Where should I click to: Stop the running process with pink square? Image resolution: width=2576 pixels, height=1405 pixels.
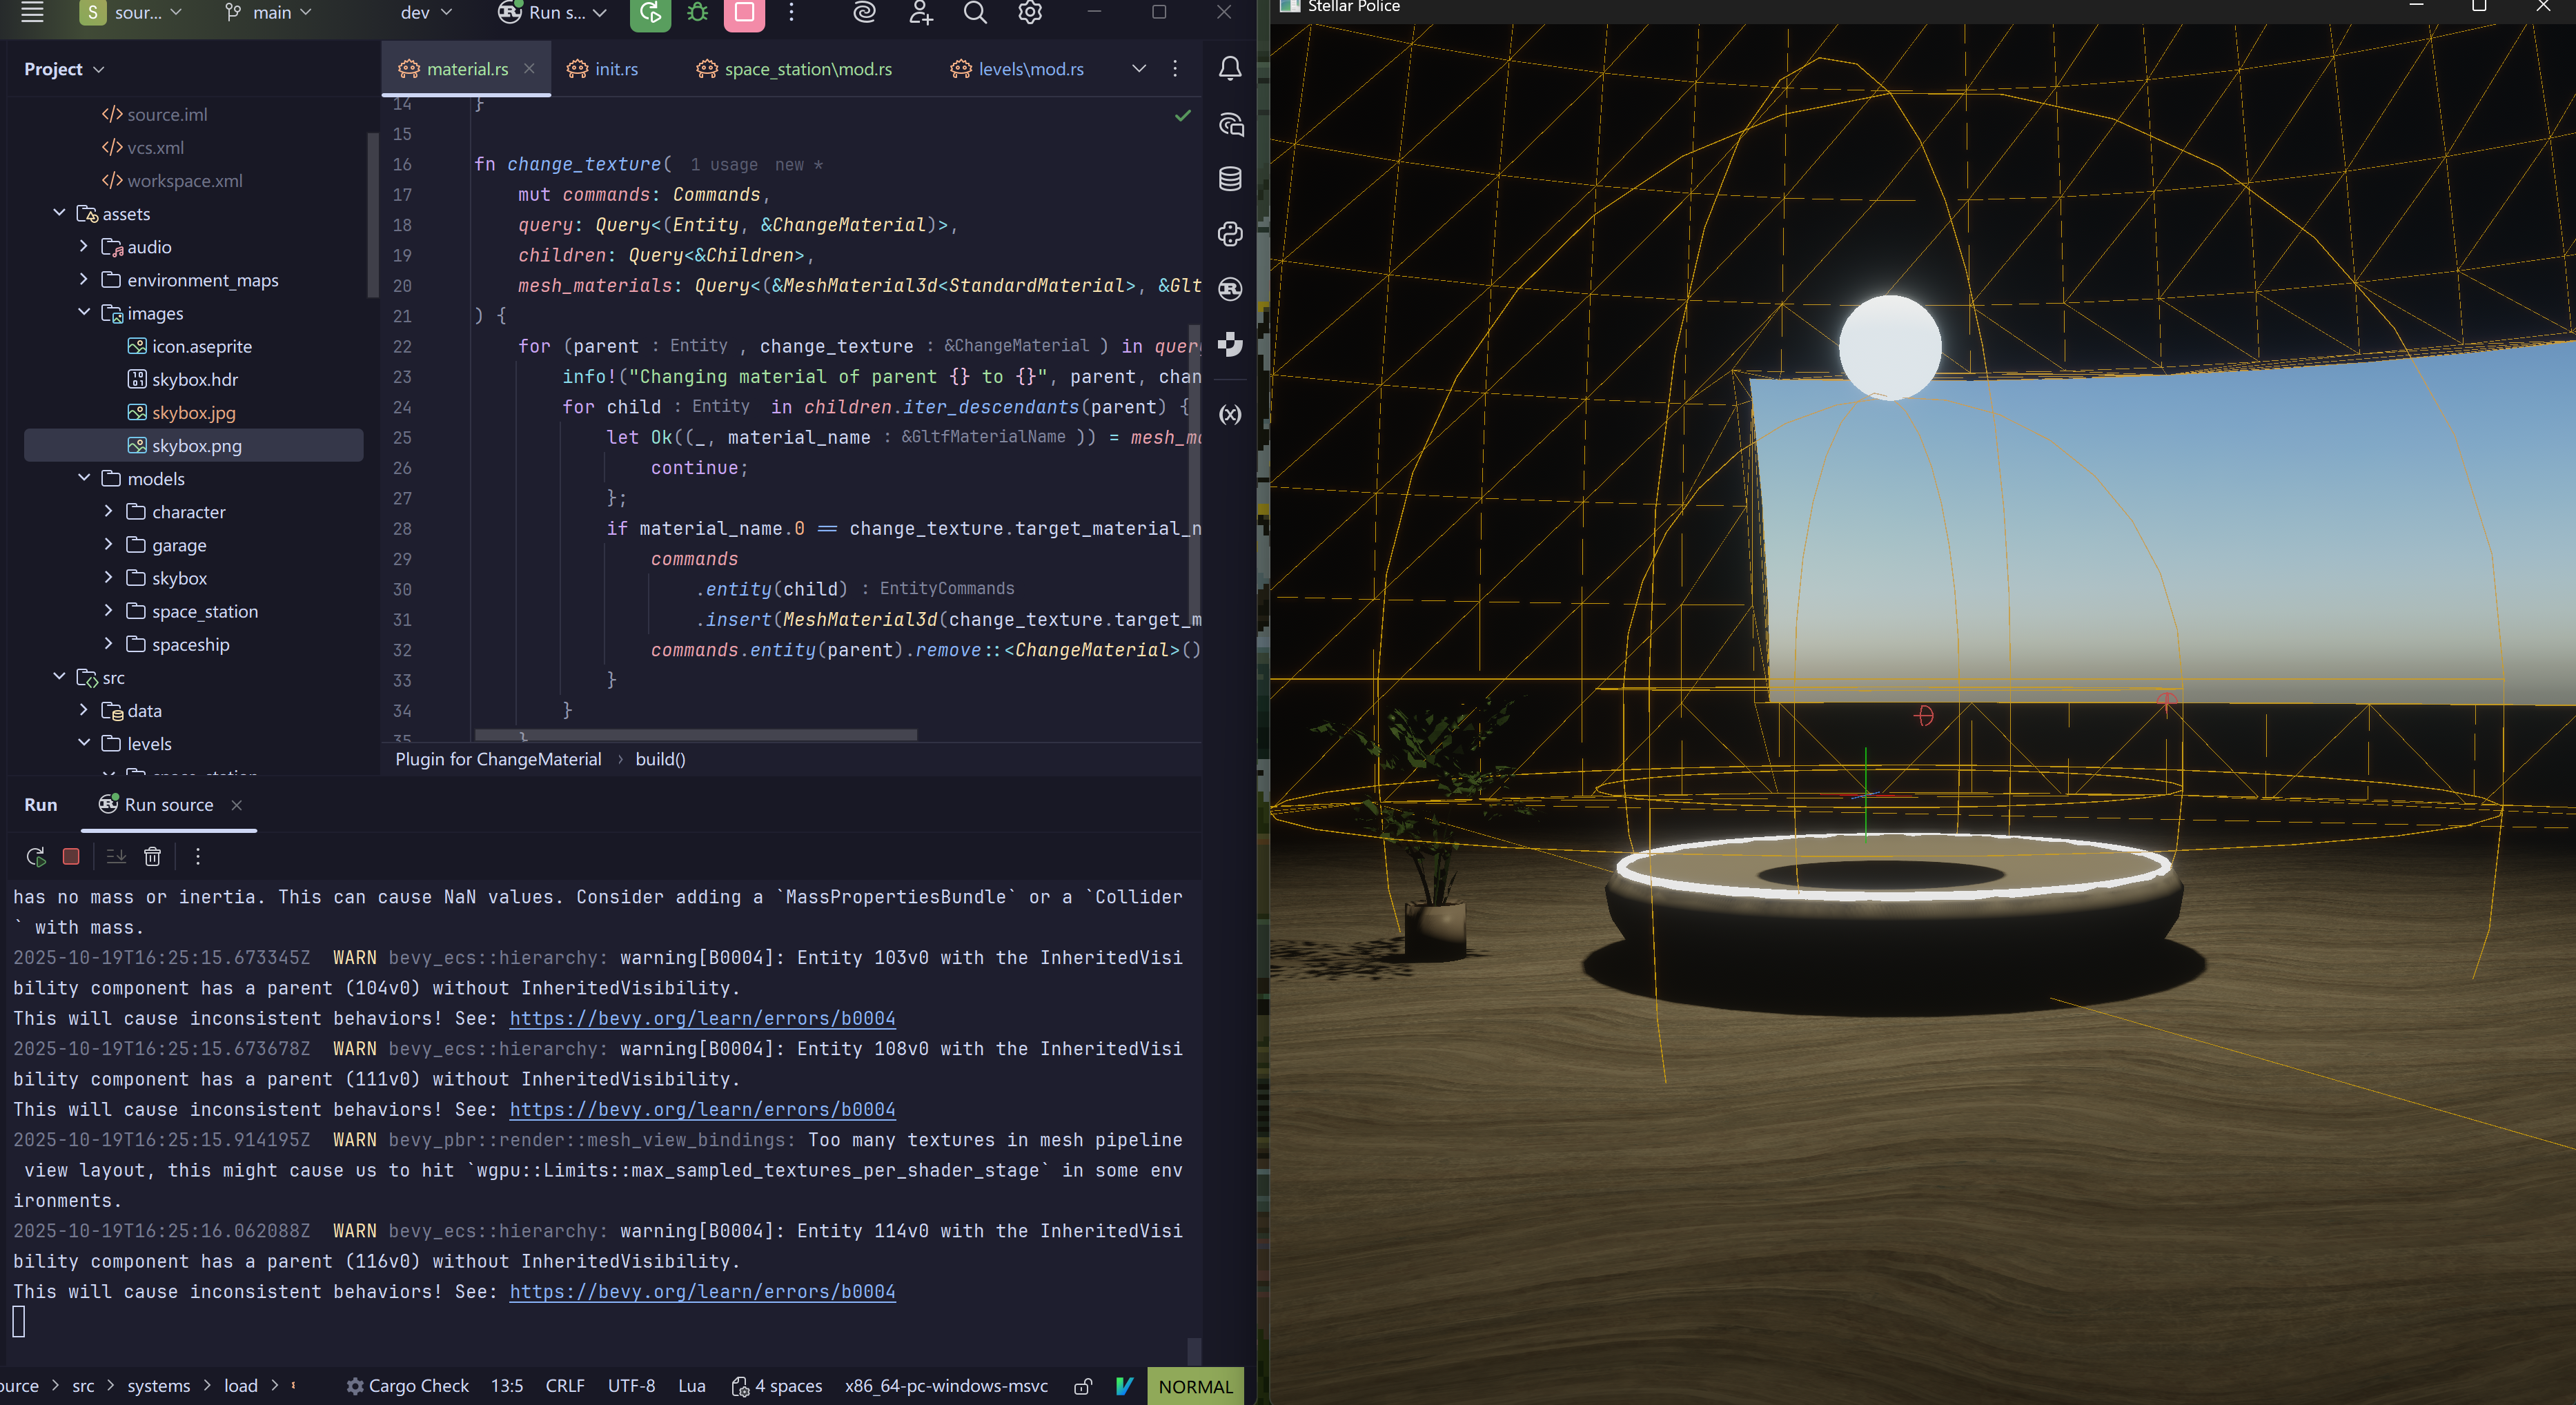[744, 13]
